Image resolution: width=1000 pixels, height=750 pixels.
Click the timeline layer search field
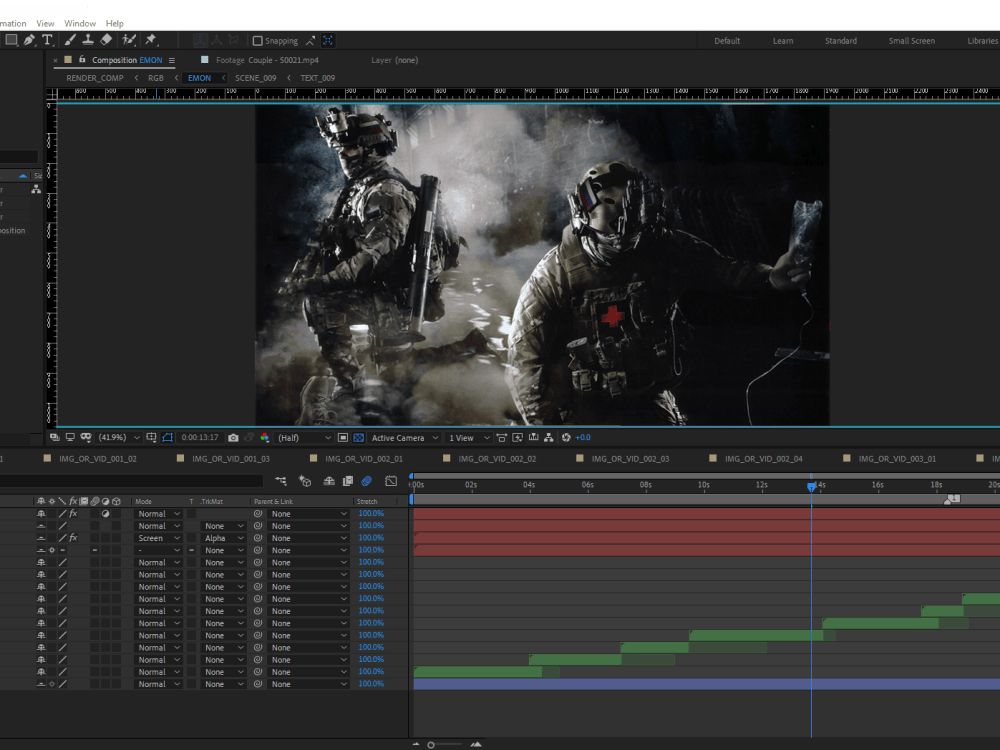131,481
